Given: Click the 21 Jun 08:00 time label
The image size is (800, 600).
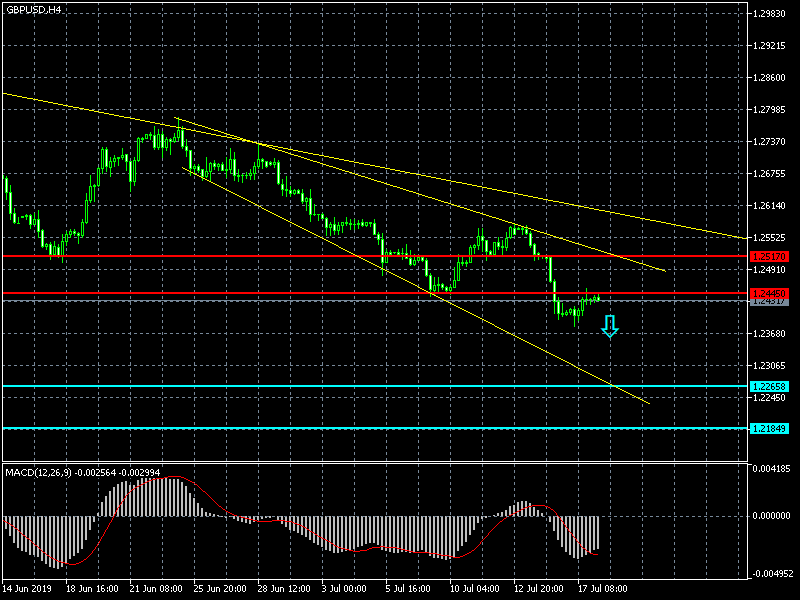Looking at the screenshot, I should pos(156,588).
